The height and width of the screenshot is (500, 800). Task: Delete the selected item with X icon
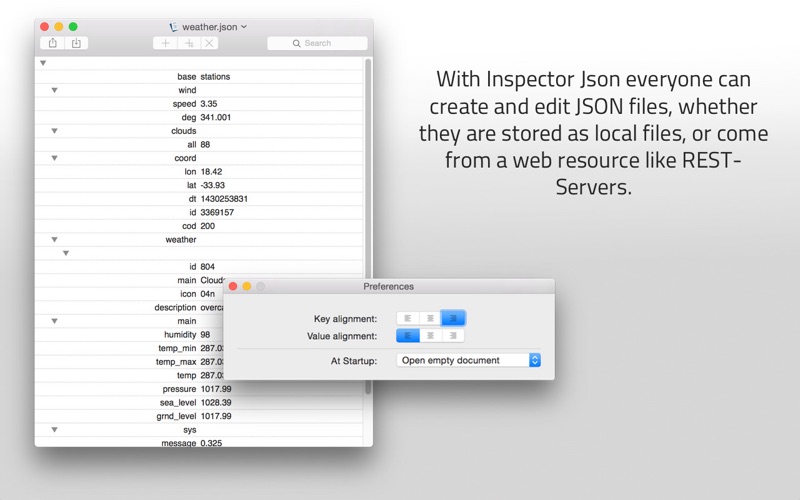point(209,43)
